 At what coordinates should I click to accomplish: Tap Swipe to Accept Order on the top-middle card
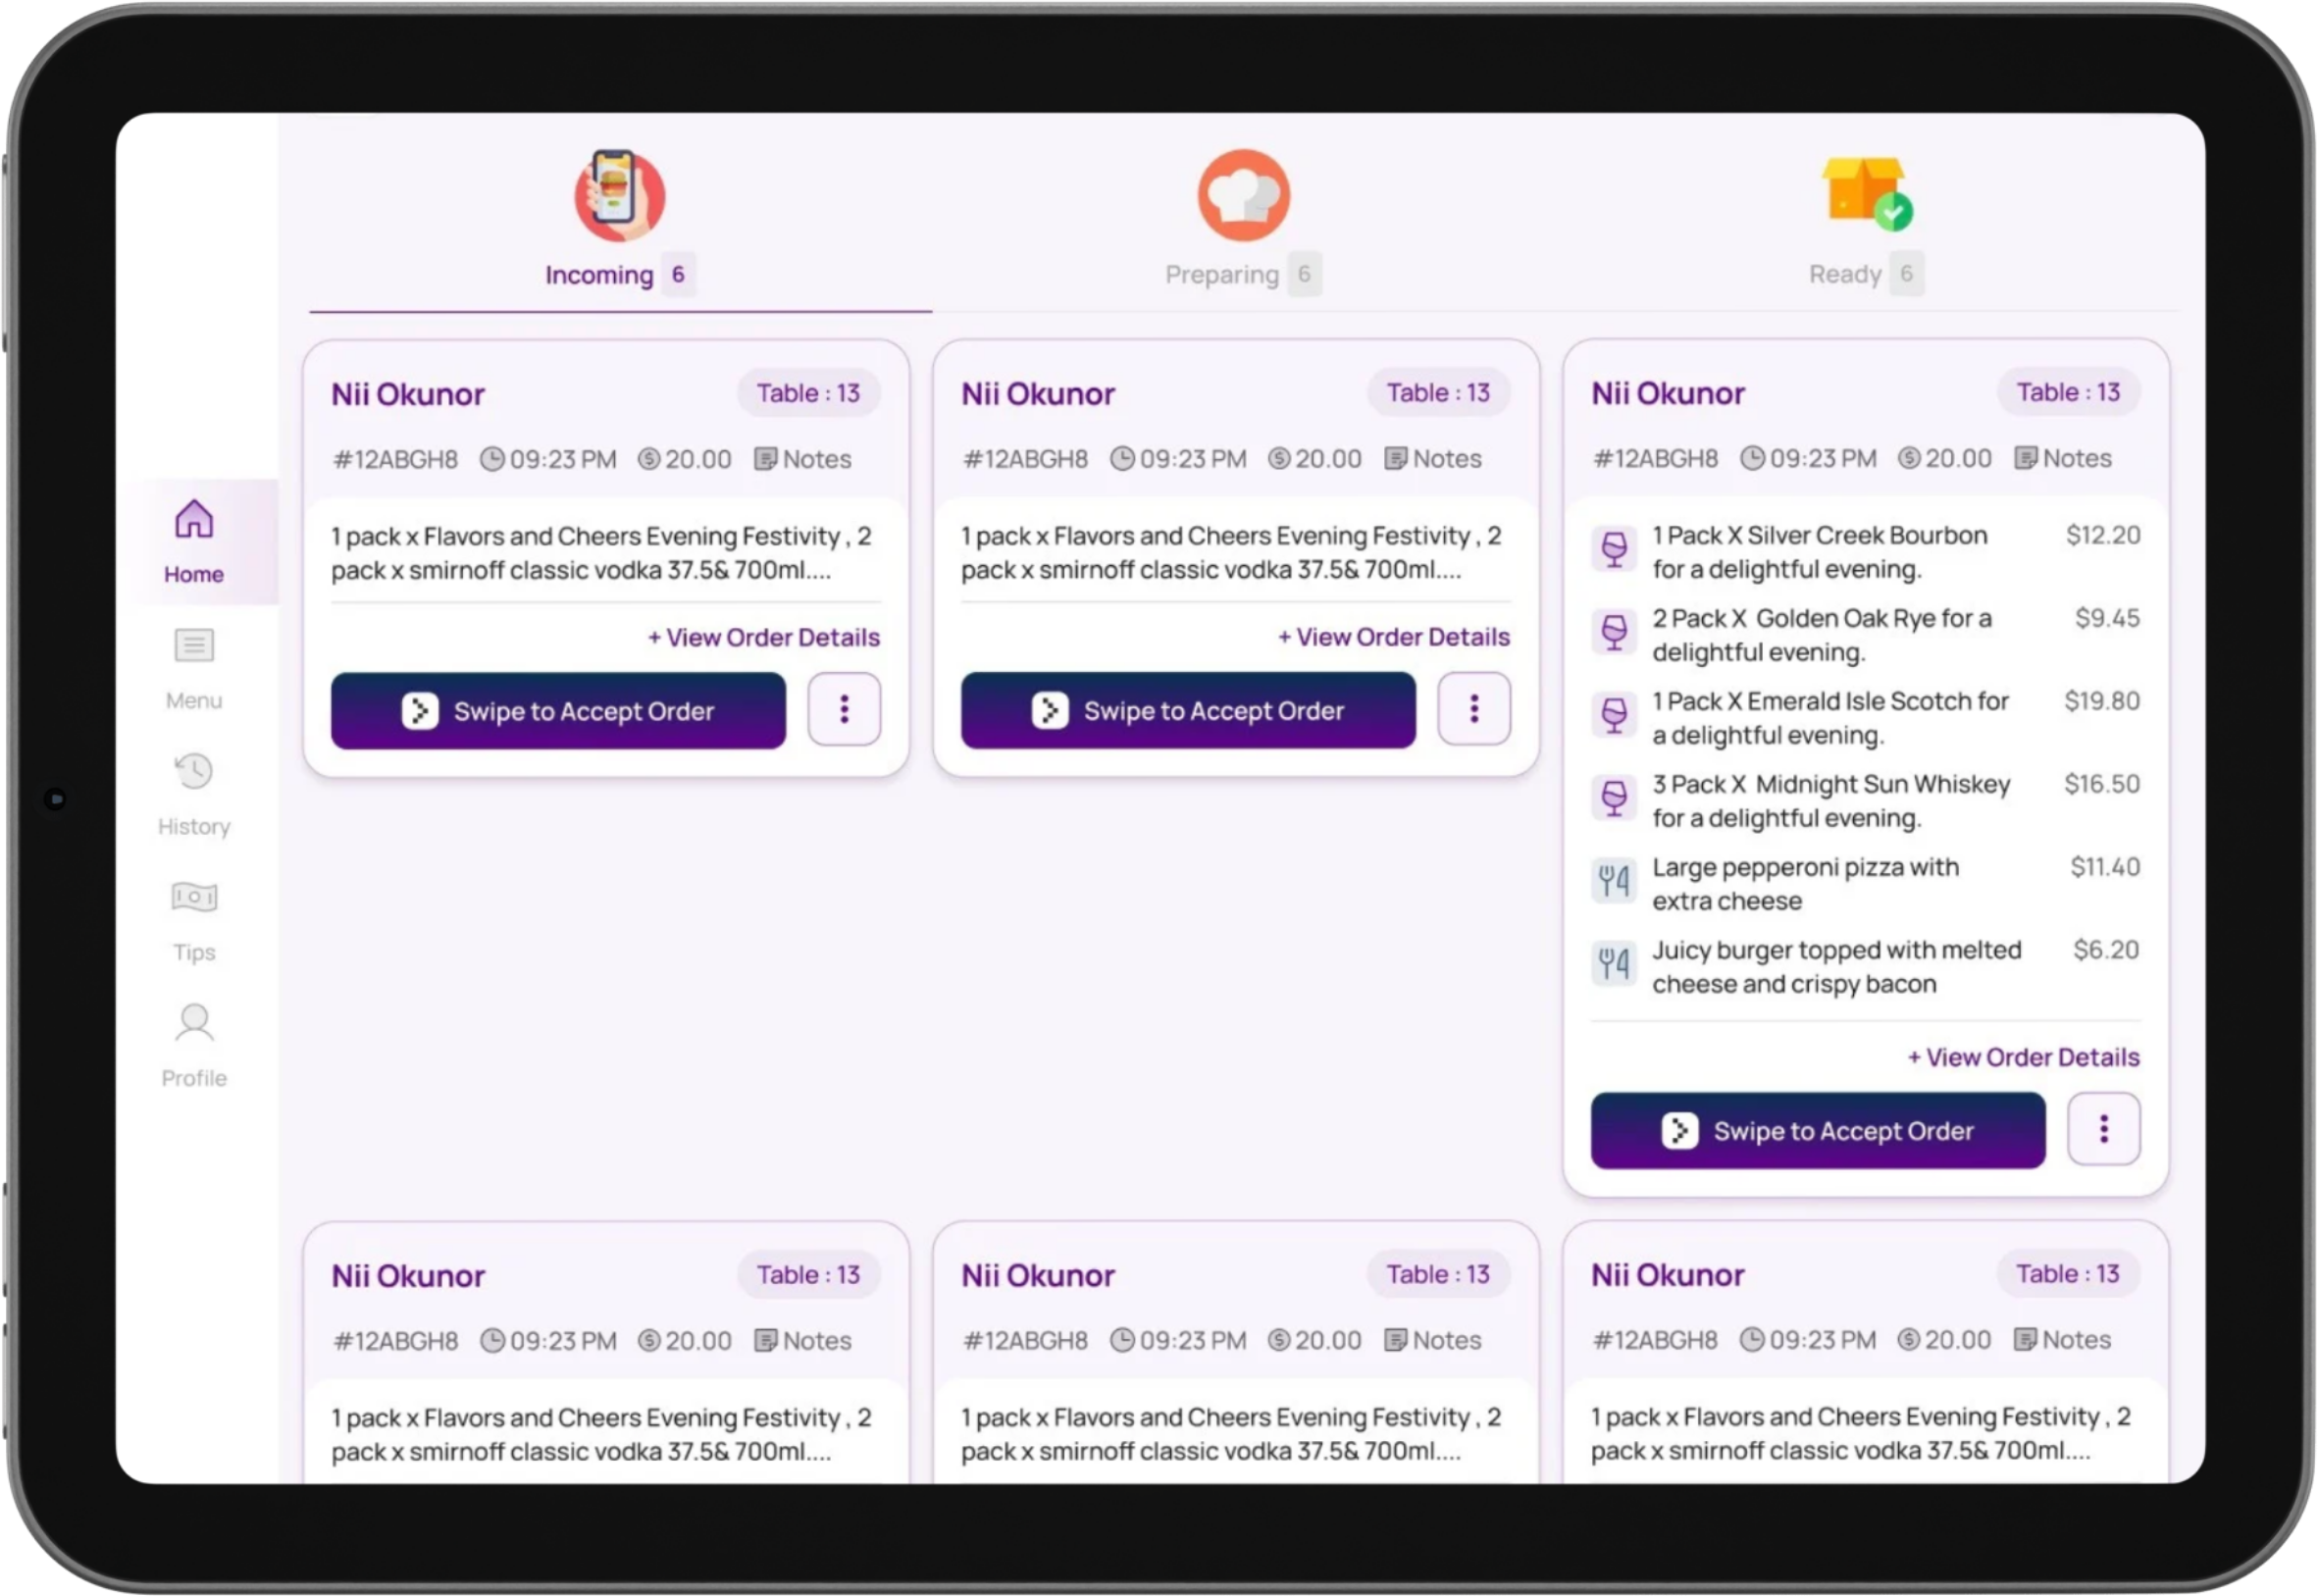(1188, 710)
